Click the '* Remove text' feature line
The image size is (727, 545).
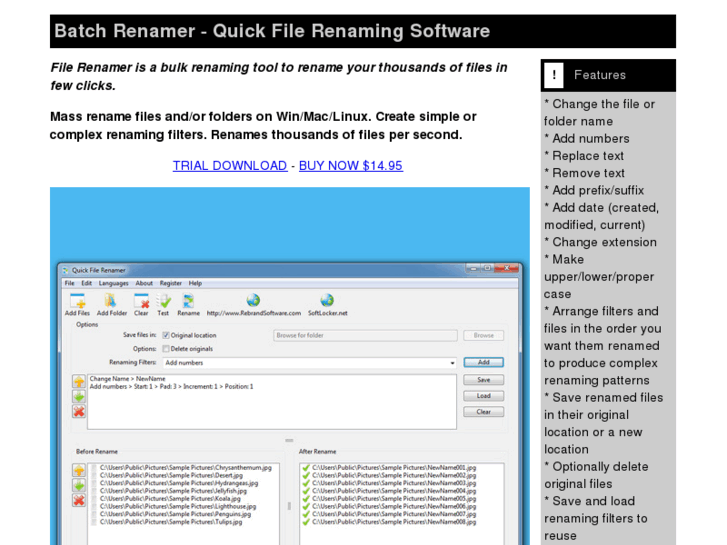(584, 173)
